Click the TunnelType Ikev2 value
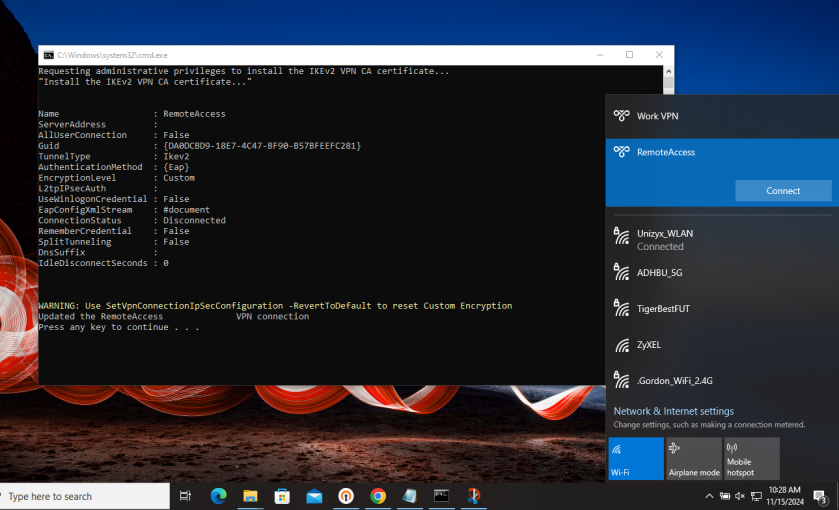The height and width of the screenshot is (510, 839). pos(176,156)
